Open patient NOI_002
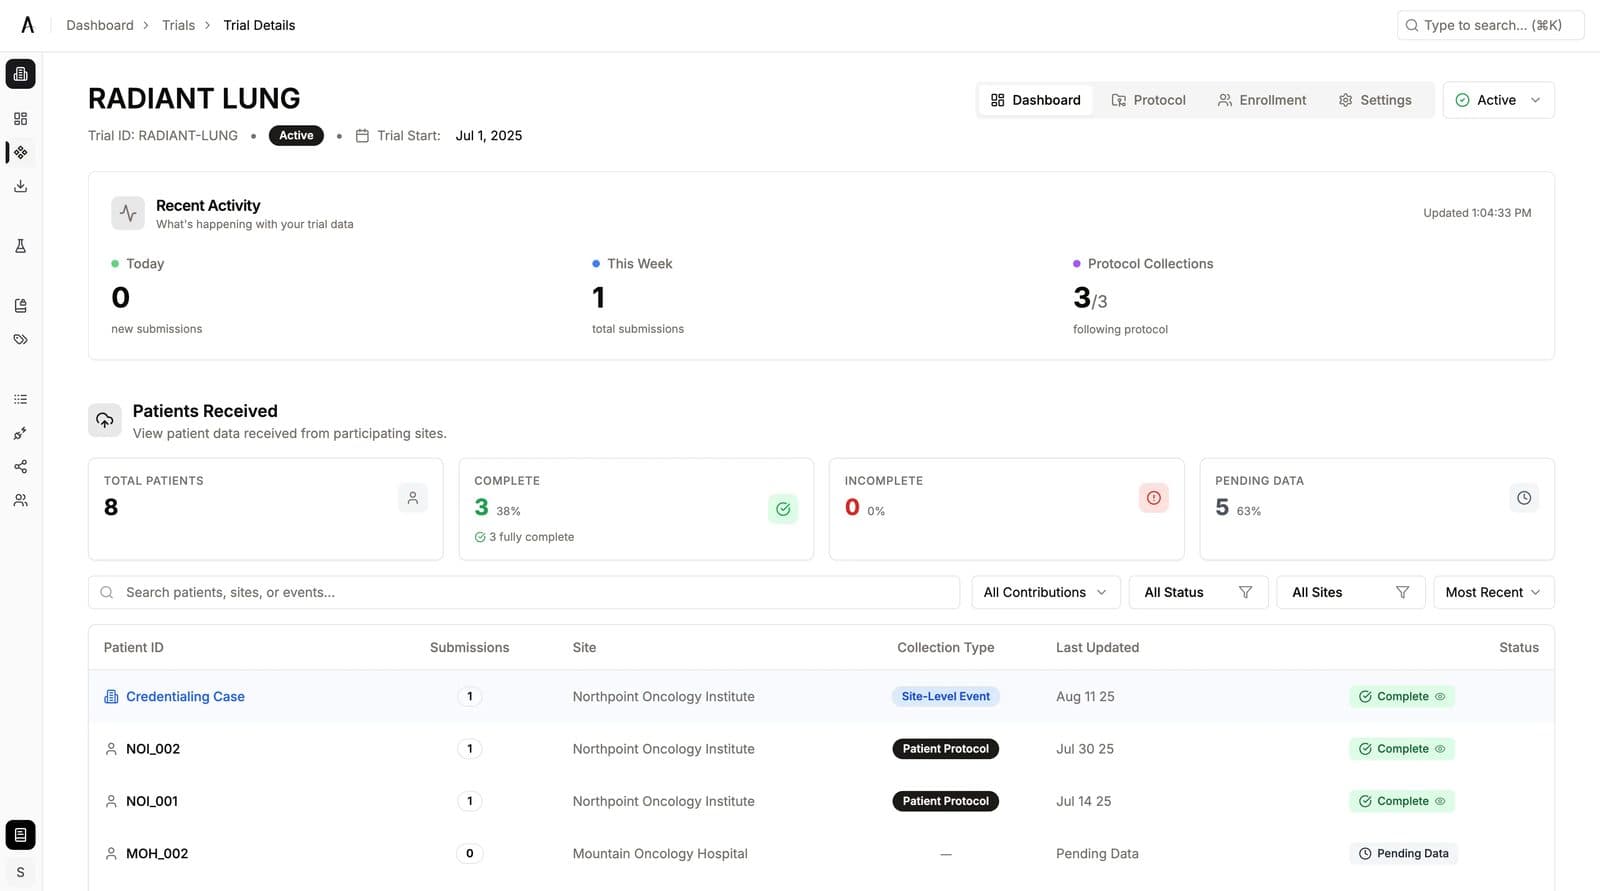The height and width of the screenshot is (891, 1600). tap(153, 749)
